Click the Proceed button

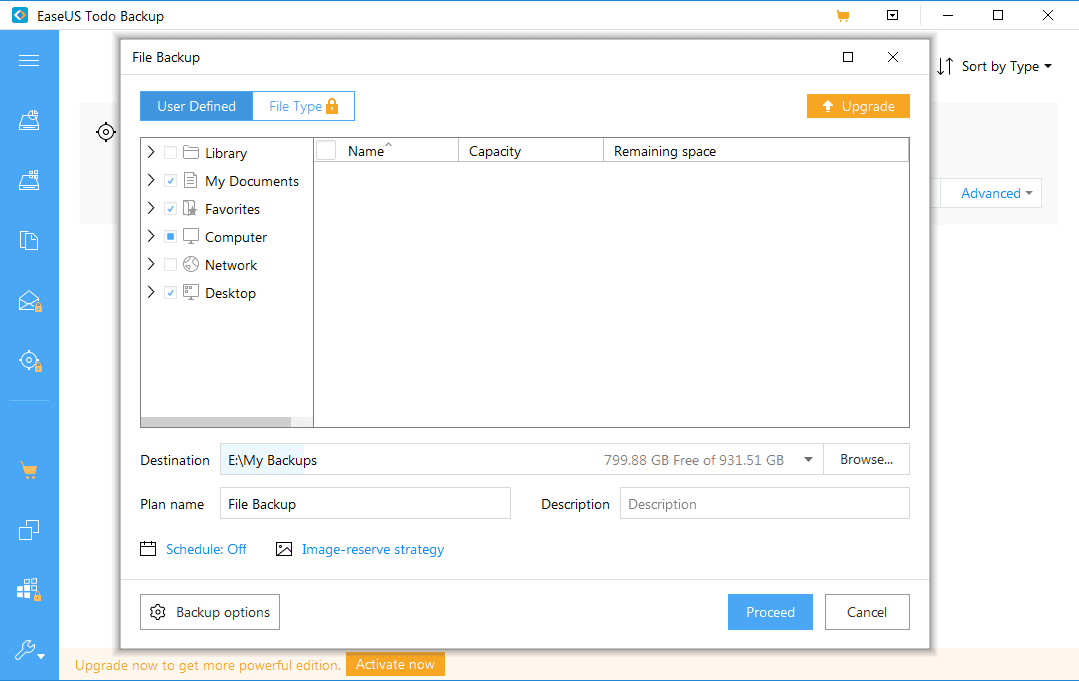770,612
